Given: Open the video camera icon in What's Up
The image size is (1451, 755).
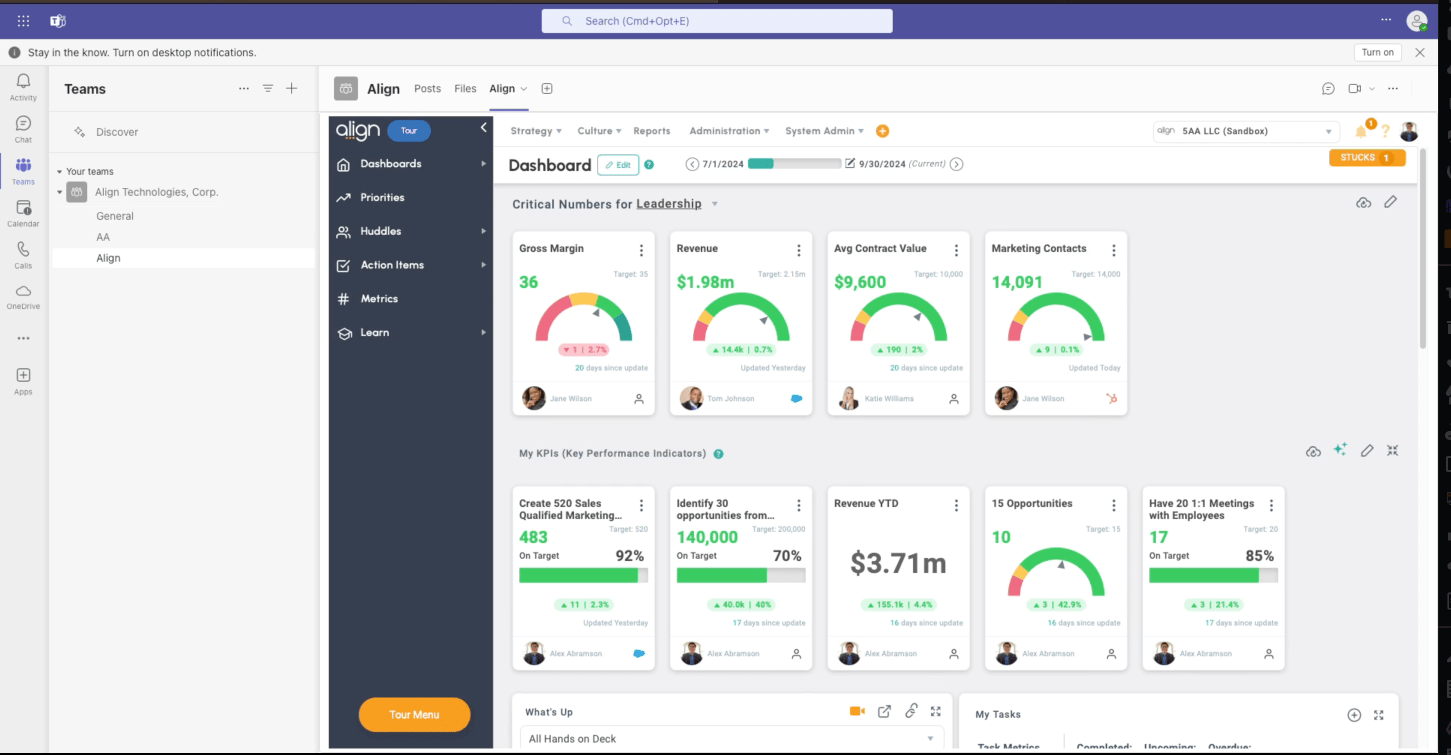Looking at the screenshot, I should point(857,712).
